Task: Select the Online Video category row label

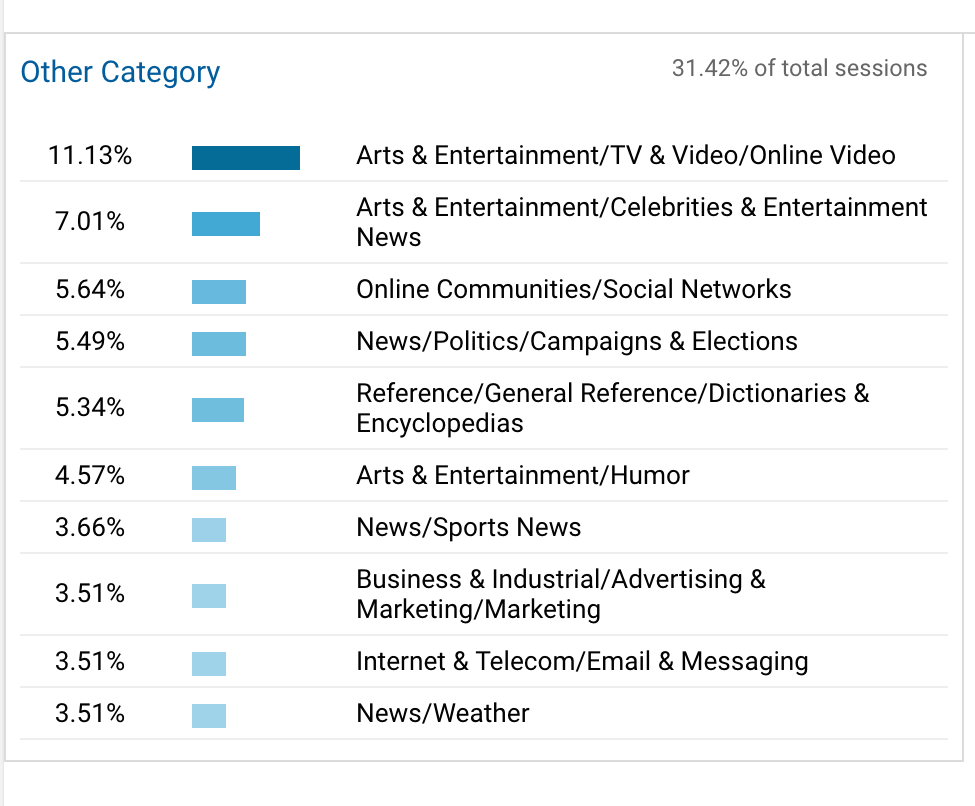Action: (625, 156)
